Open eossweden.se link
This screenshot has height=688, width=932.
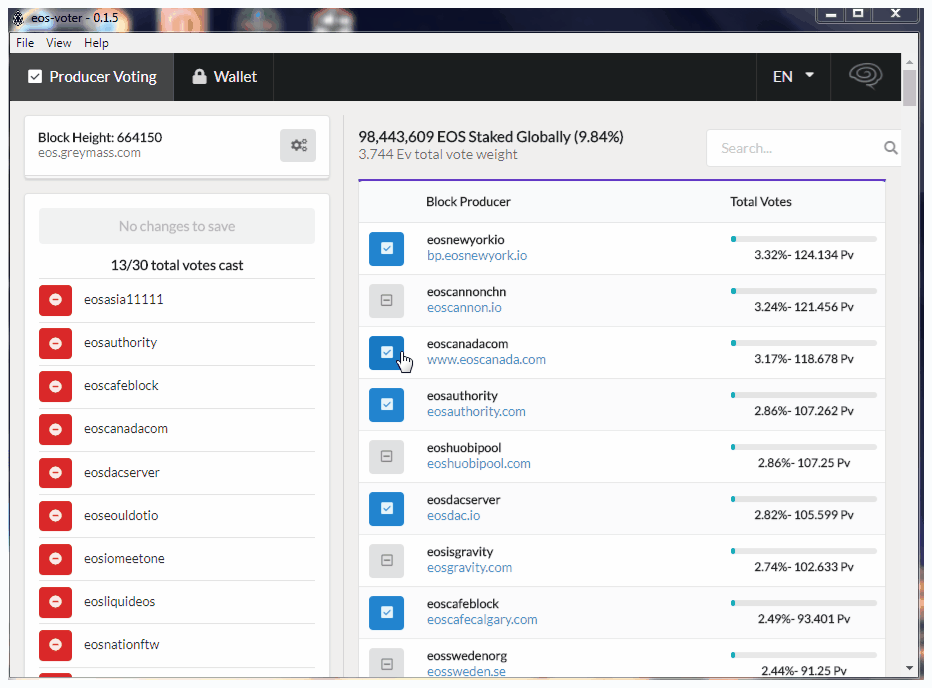(x=466, y=671)
